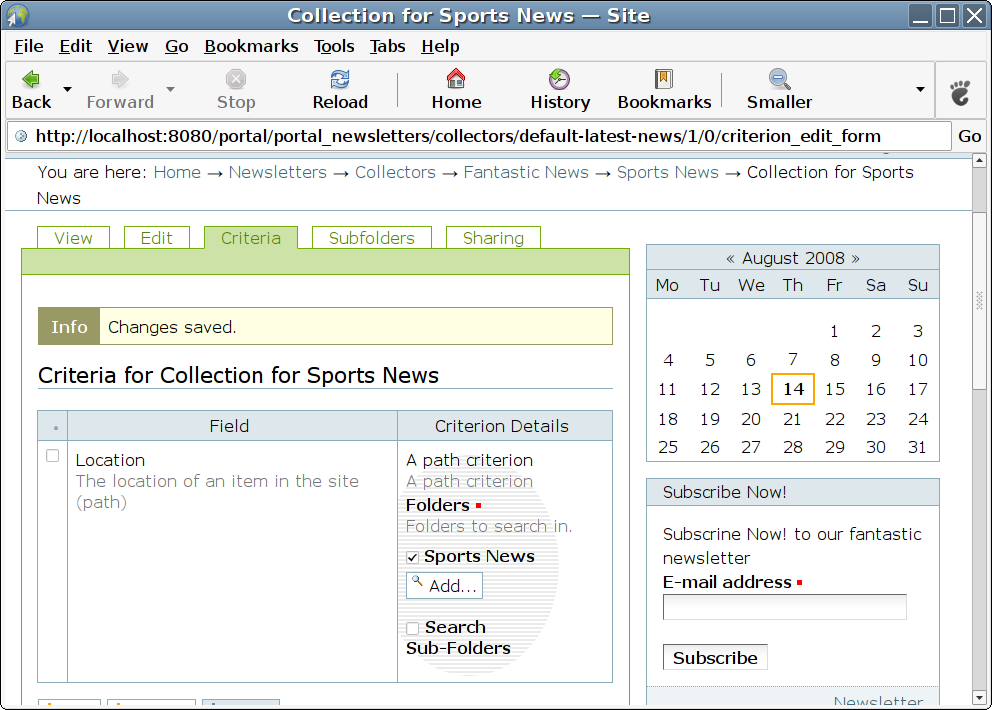The height and width of the screenshot is (710, 992).
Task: Click the vertical scrollbar down arrow
Action: click(x=979, y=697)
